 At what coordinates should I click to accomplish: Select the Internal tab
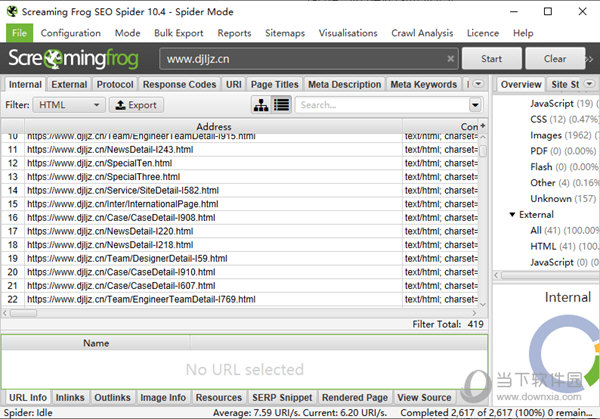(x=25, y=84)
